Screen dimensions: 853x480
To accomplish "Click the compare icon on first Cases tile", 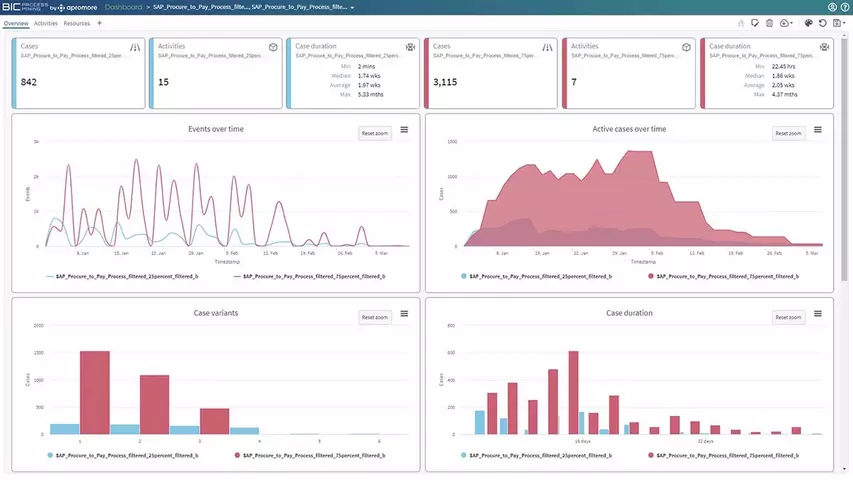I will [135, 47].
